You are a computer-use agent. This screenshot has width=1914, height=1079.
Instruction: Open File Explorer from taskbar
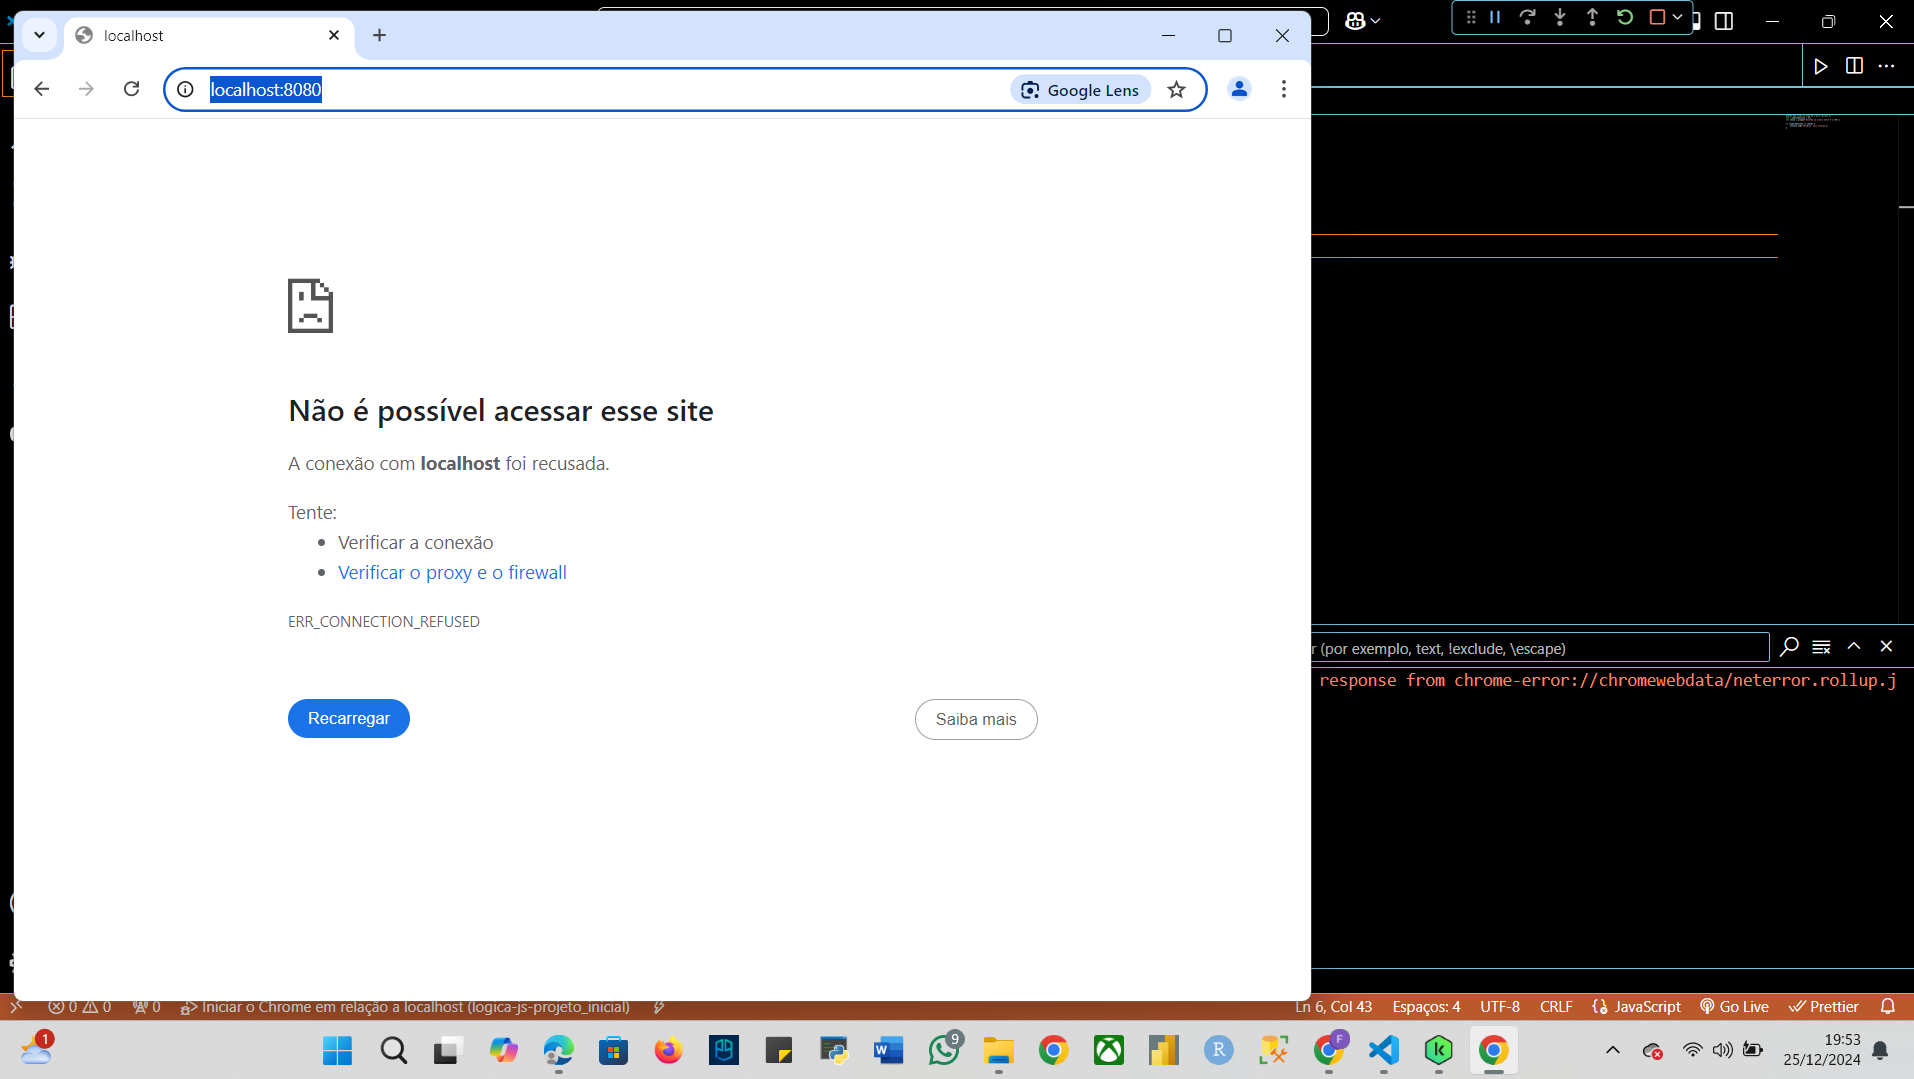[x=998, y=1050]
